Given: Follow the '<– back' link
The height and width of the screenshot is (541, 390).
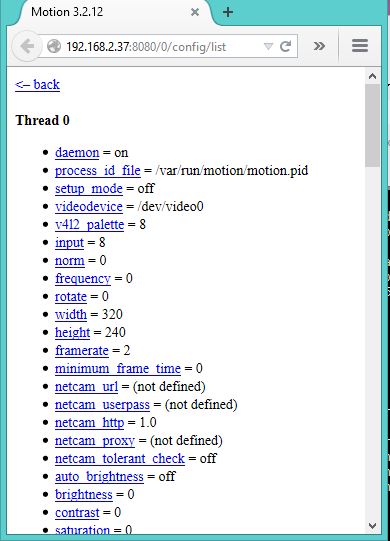Looking at the screenshot, I should pos(37,85).
